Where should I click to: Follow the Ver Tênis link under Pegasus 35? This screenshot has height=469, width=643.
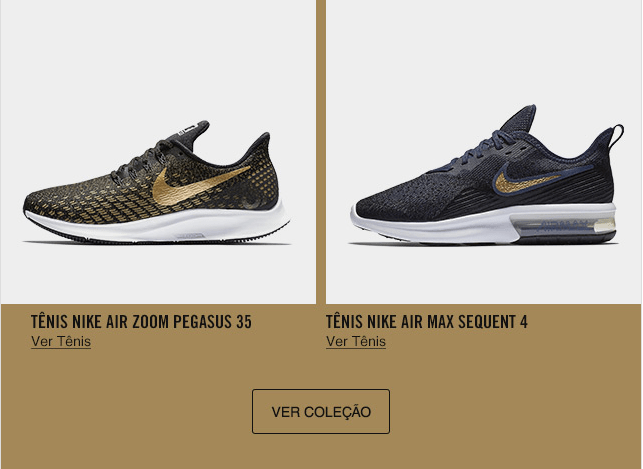click(61, 342)
